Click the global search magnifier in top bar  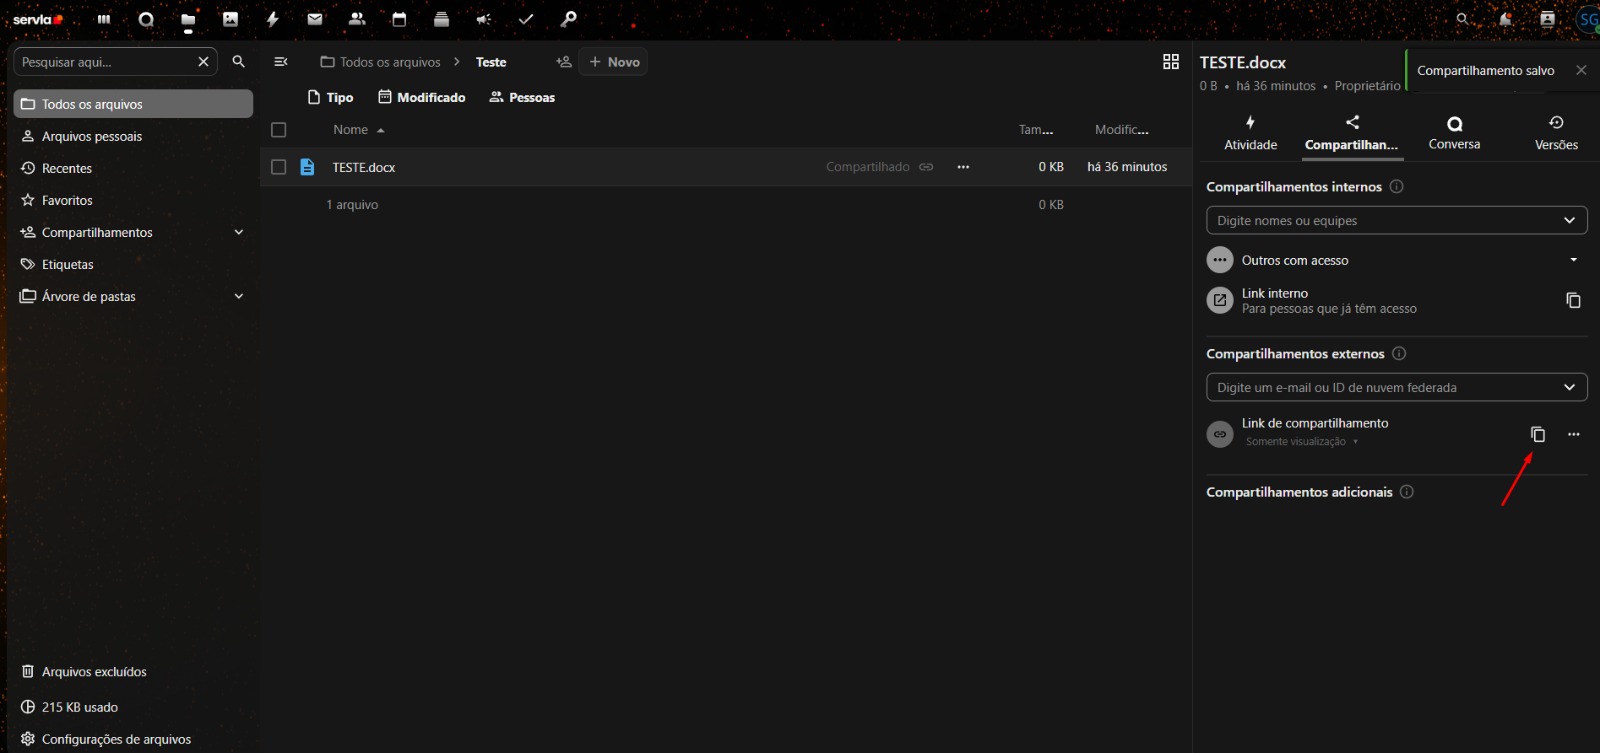pyautogui.click(x=1463, y=19)
